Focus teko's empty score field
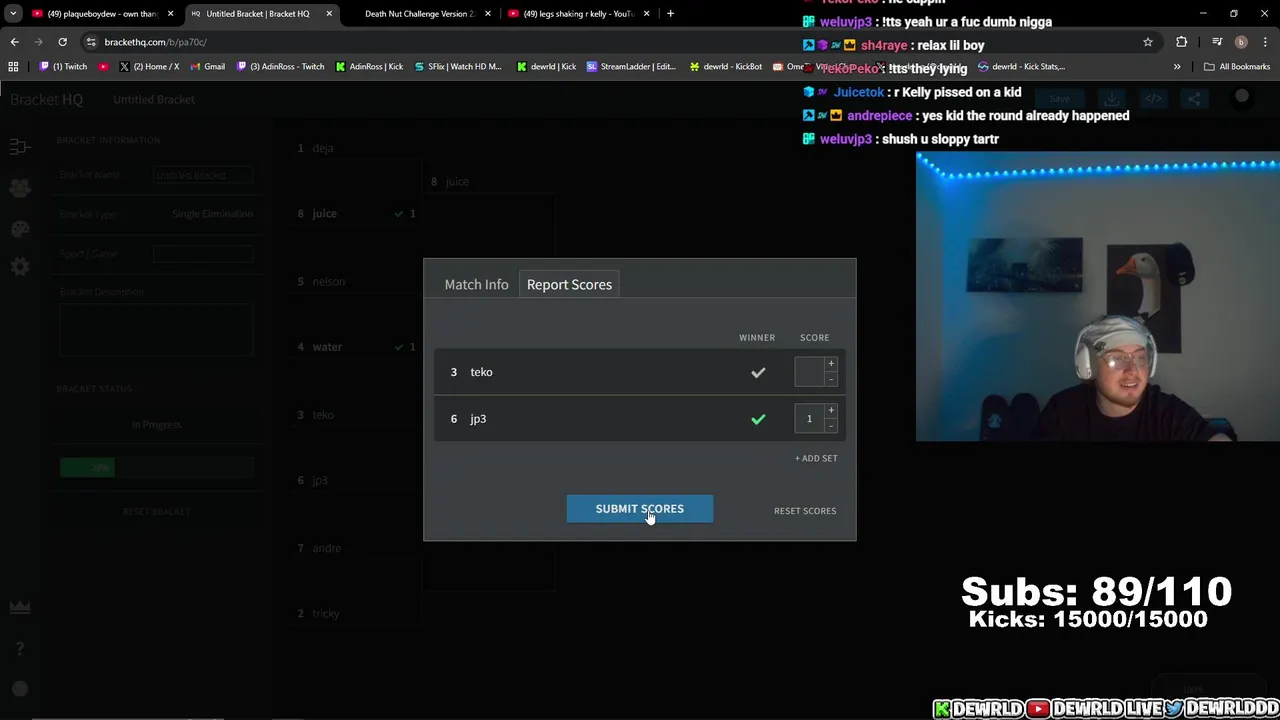The height and width of the screenshot is (720, 1280). pos(809,372)
